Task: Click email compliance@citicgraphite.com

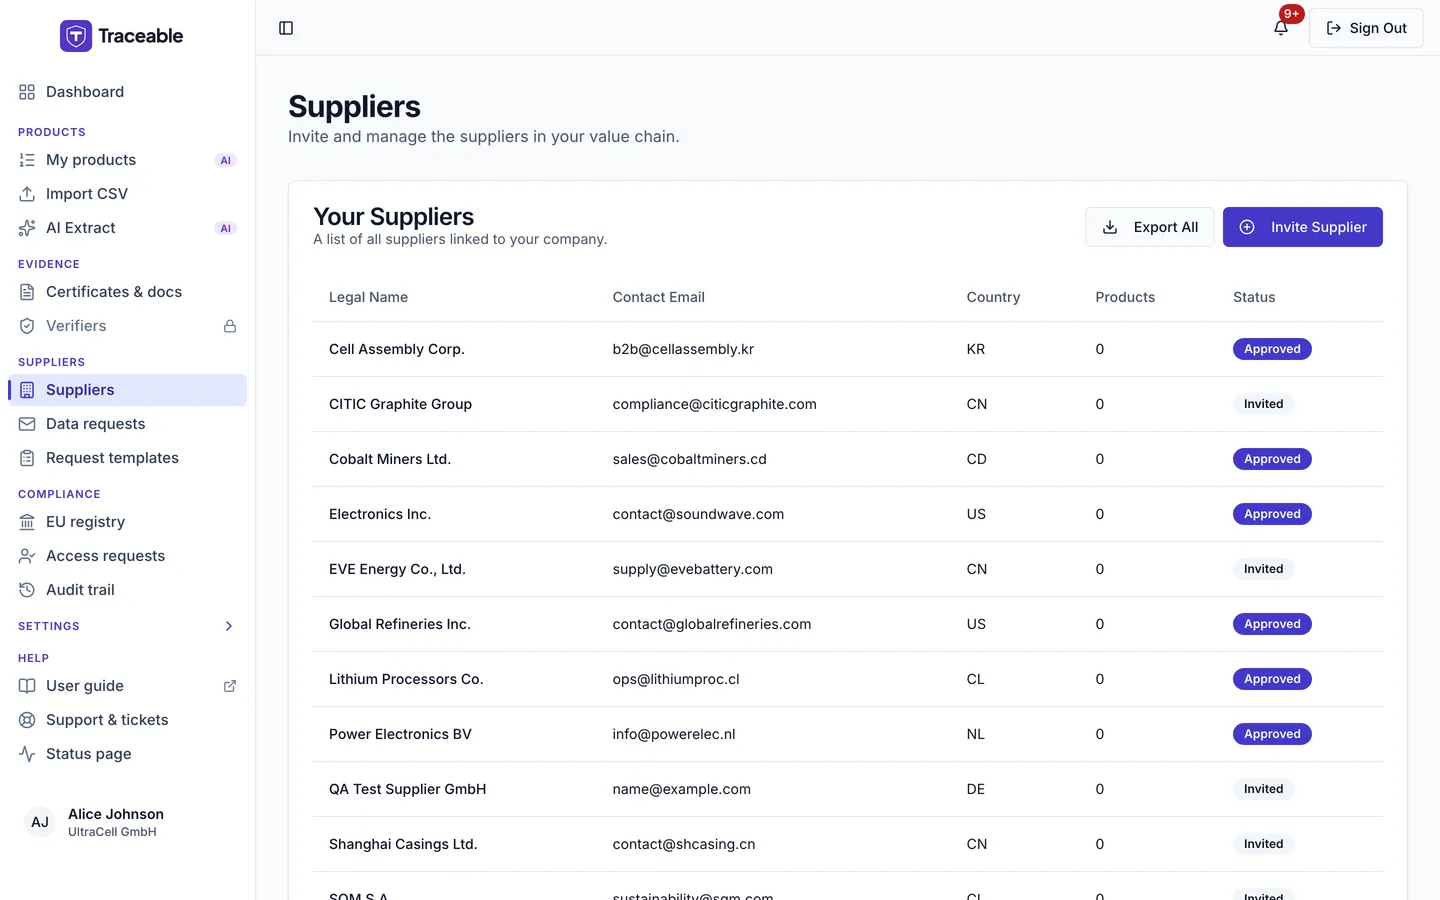Action: [x=715, y=404]
